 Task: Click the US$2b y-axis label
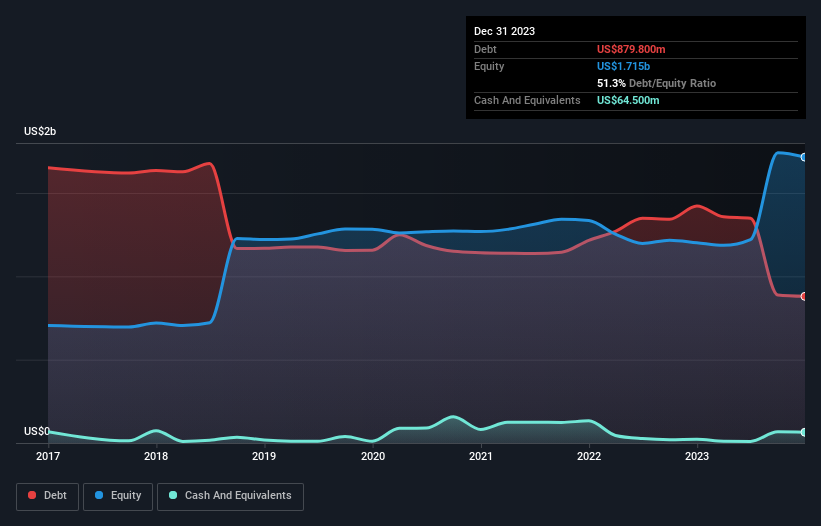point(40,131)
